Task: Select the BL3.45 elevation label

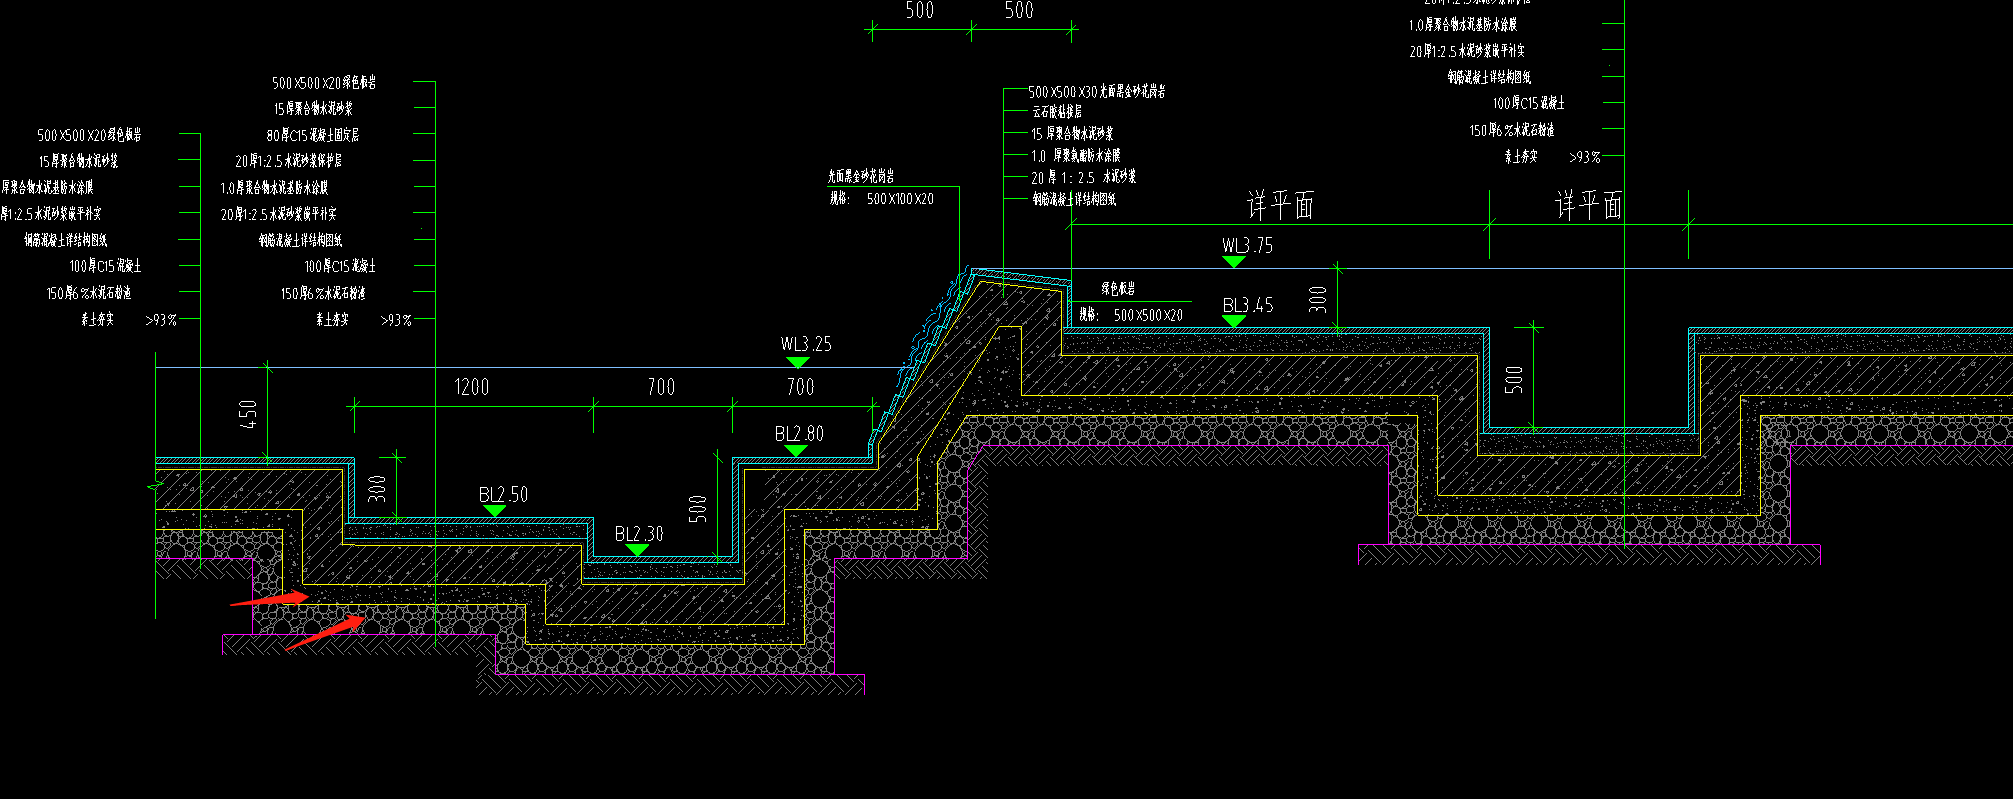Action: [1248, 305]
